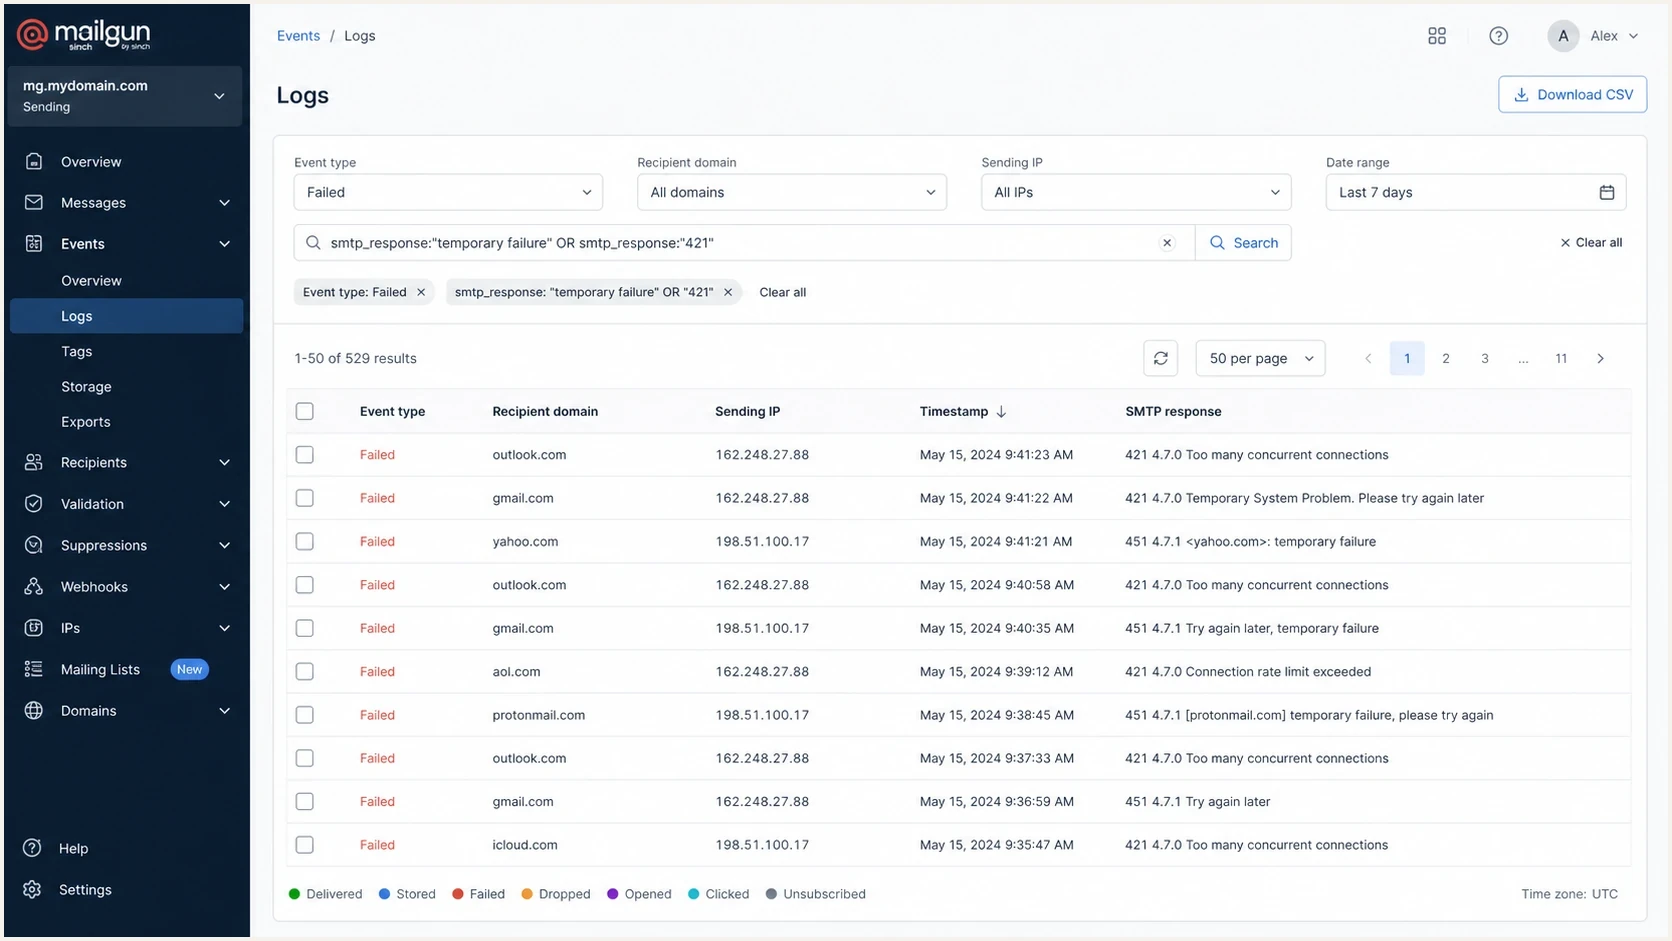Click the Suppressions icon
1672x941 pixels.
pos(34,545)
